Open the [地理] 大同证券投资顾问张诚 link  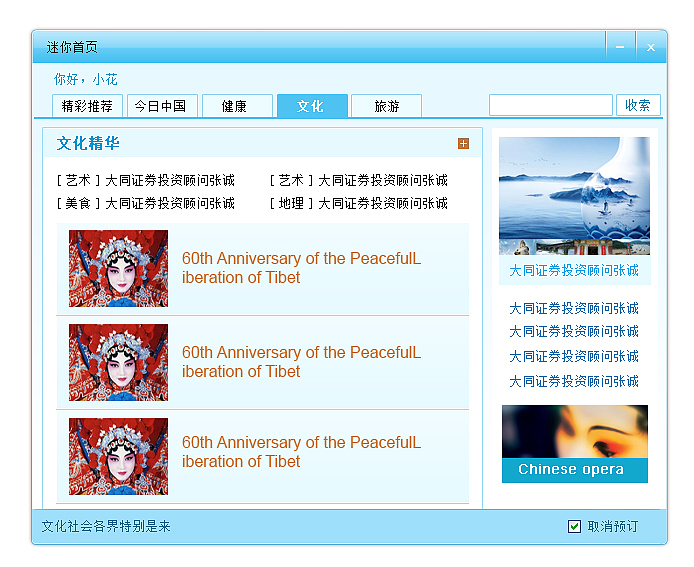coord(359,203)
